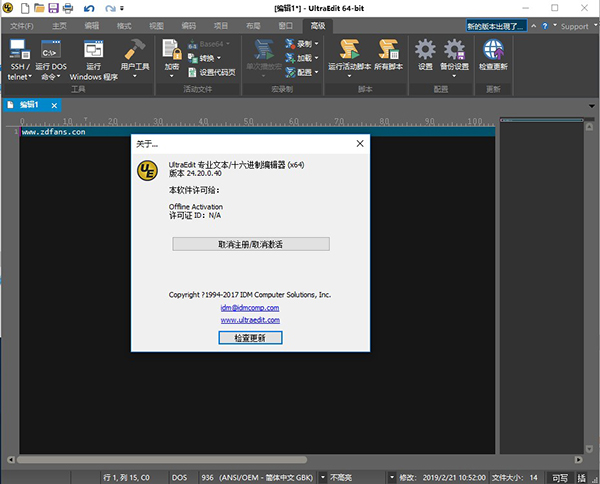Close the About (关于) dialog

tap(360, 144)
